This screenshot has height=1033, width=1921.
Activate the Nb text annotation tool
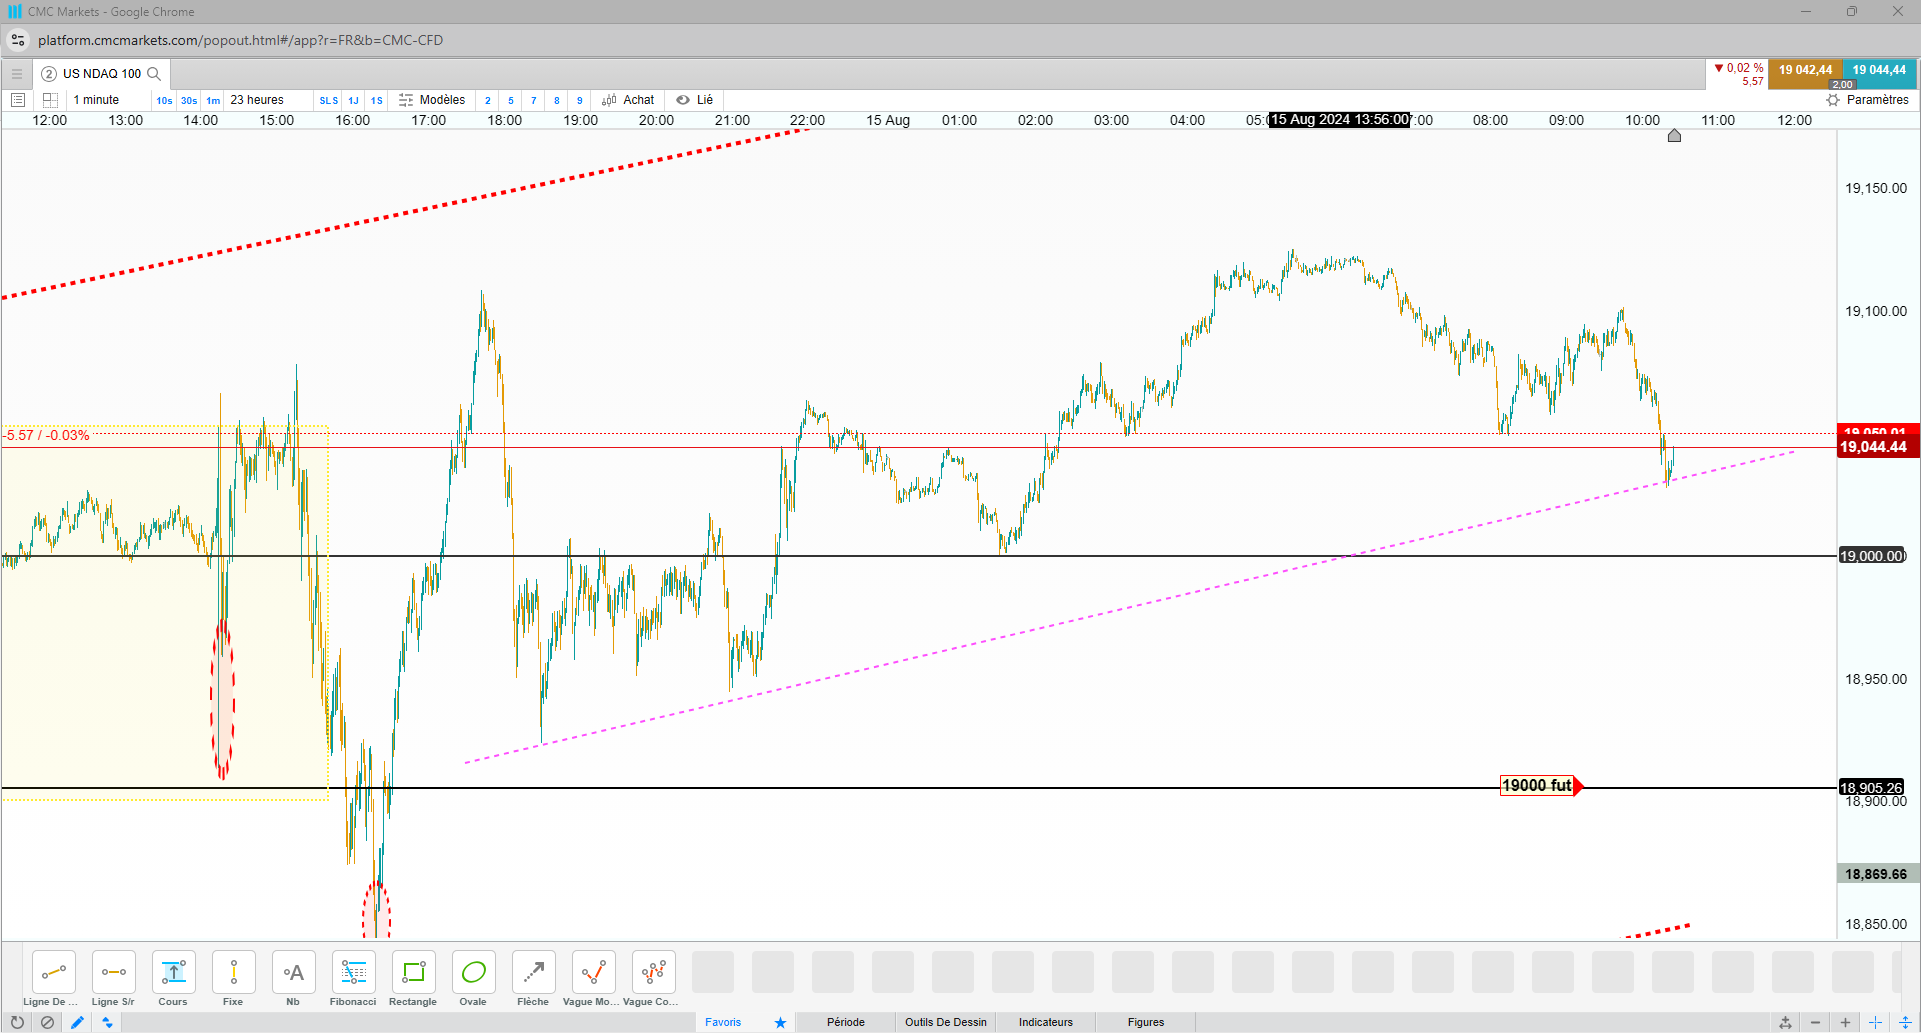click(x=293, y=979)
